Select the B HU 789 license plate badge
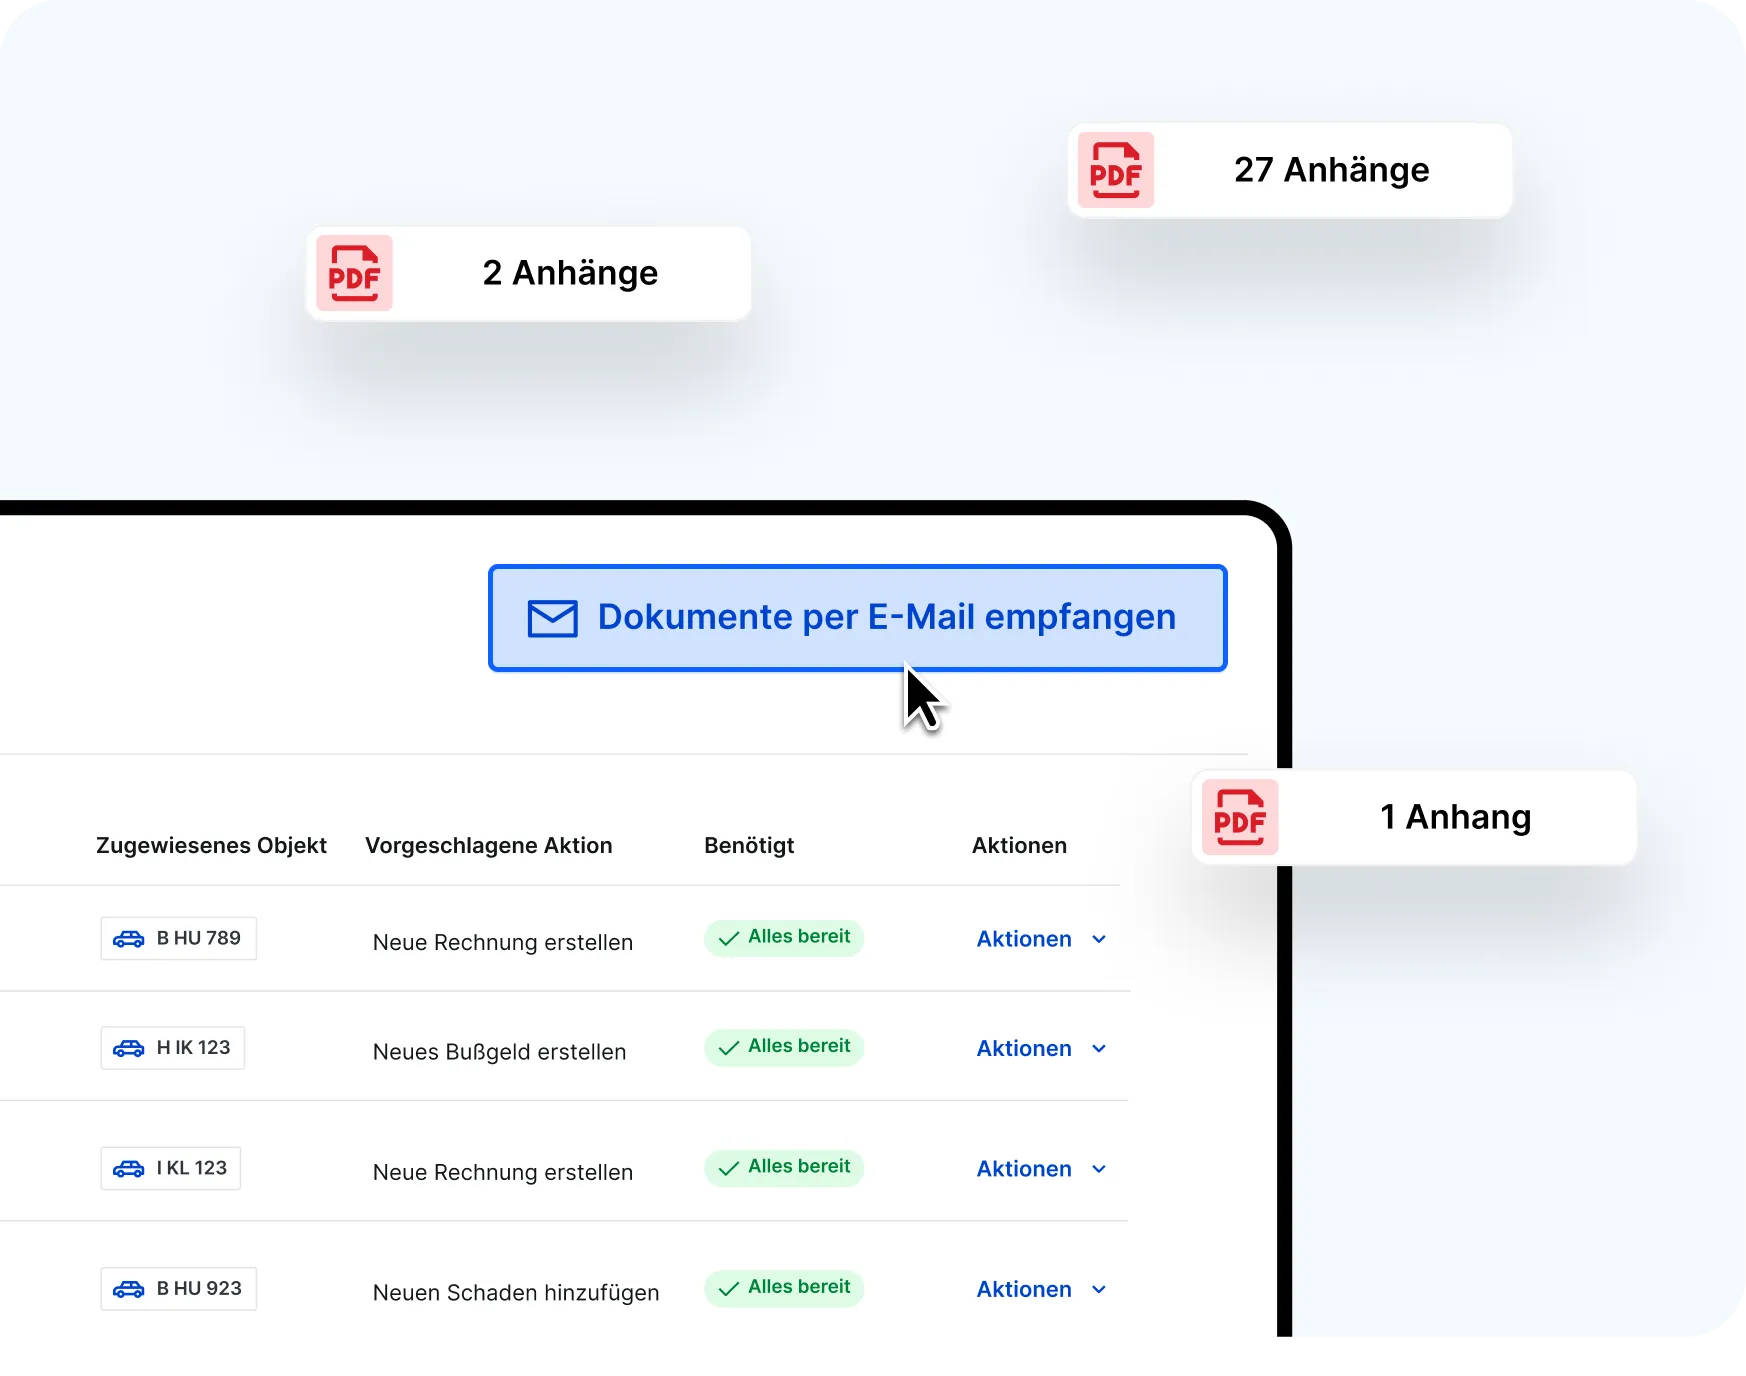 click(x=178, y=938)
